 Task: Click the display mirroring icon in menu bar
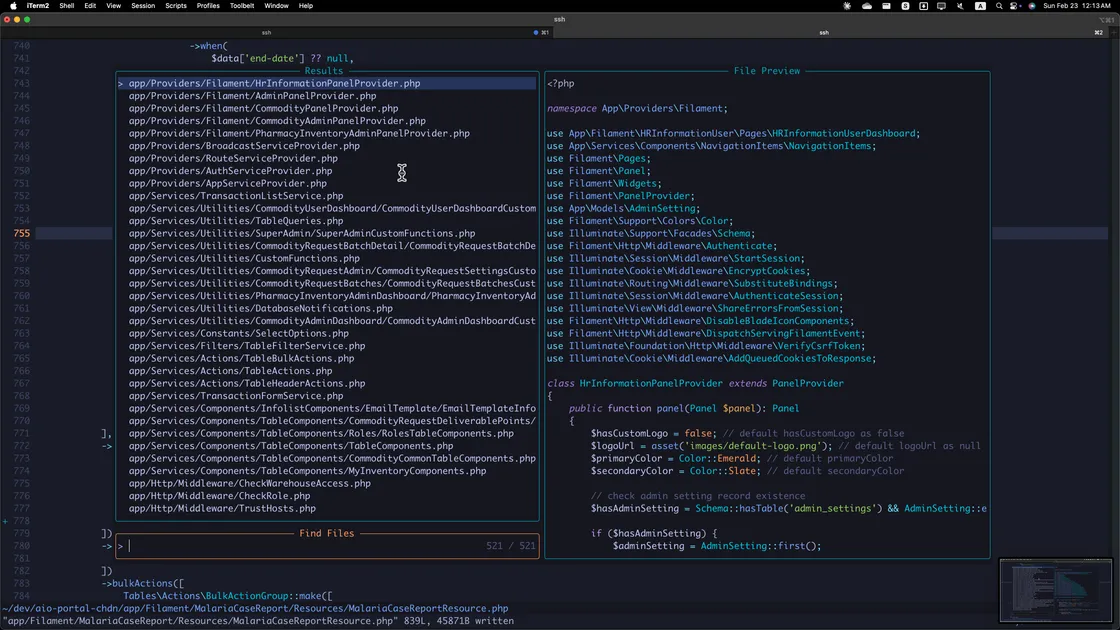click(x=941, y=6)
